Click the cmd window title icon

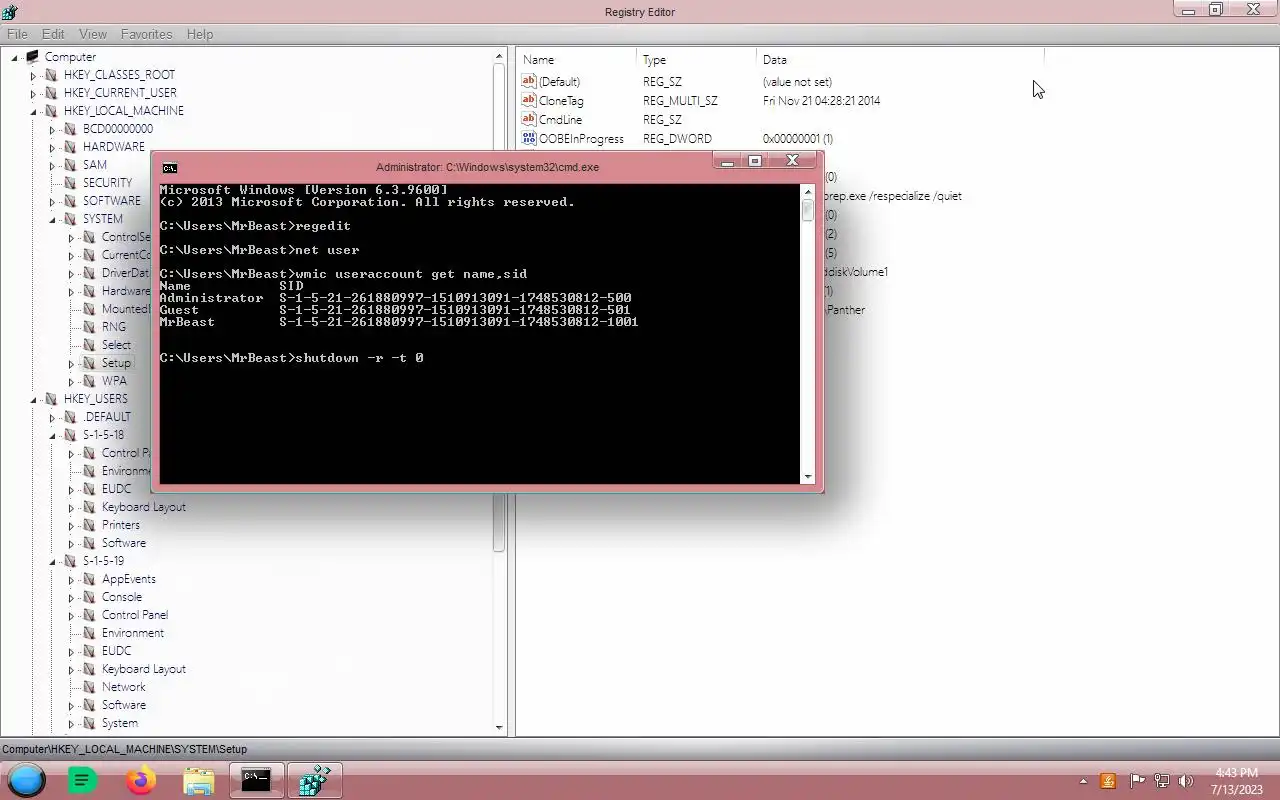coord(170,167)
